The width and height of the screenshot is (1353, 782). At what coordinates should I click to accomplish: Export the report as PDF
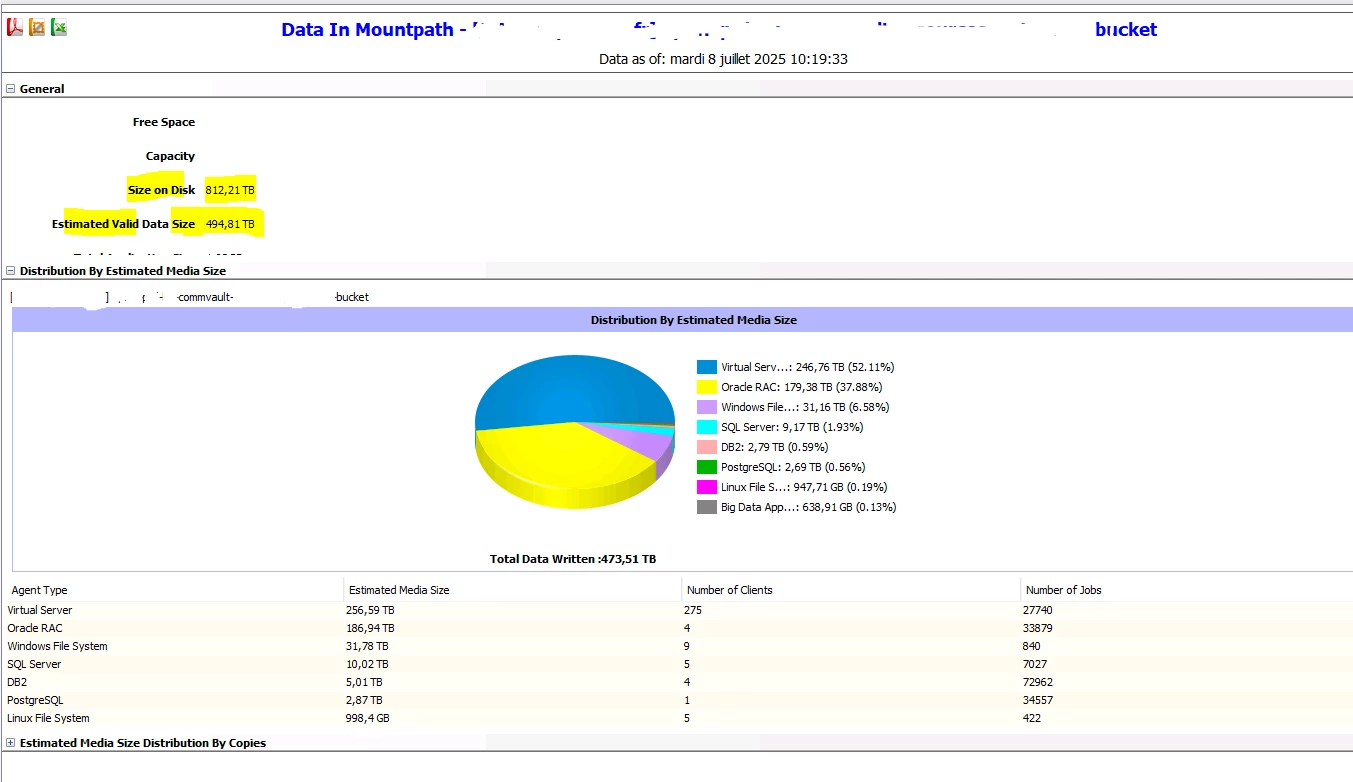point(15,27)
